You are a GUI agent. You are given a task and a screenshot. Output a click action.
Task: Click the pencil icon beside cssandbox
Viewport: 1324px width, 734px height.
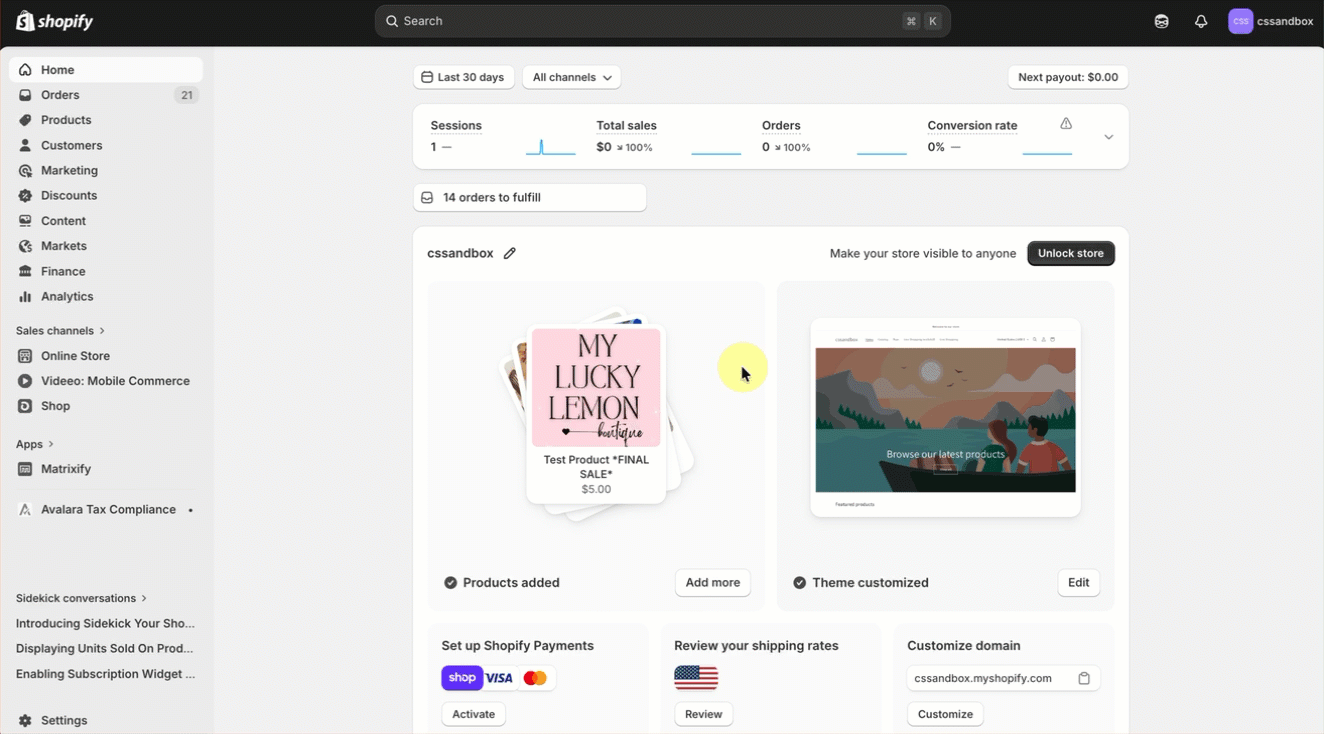point(510,253)
